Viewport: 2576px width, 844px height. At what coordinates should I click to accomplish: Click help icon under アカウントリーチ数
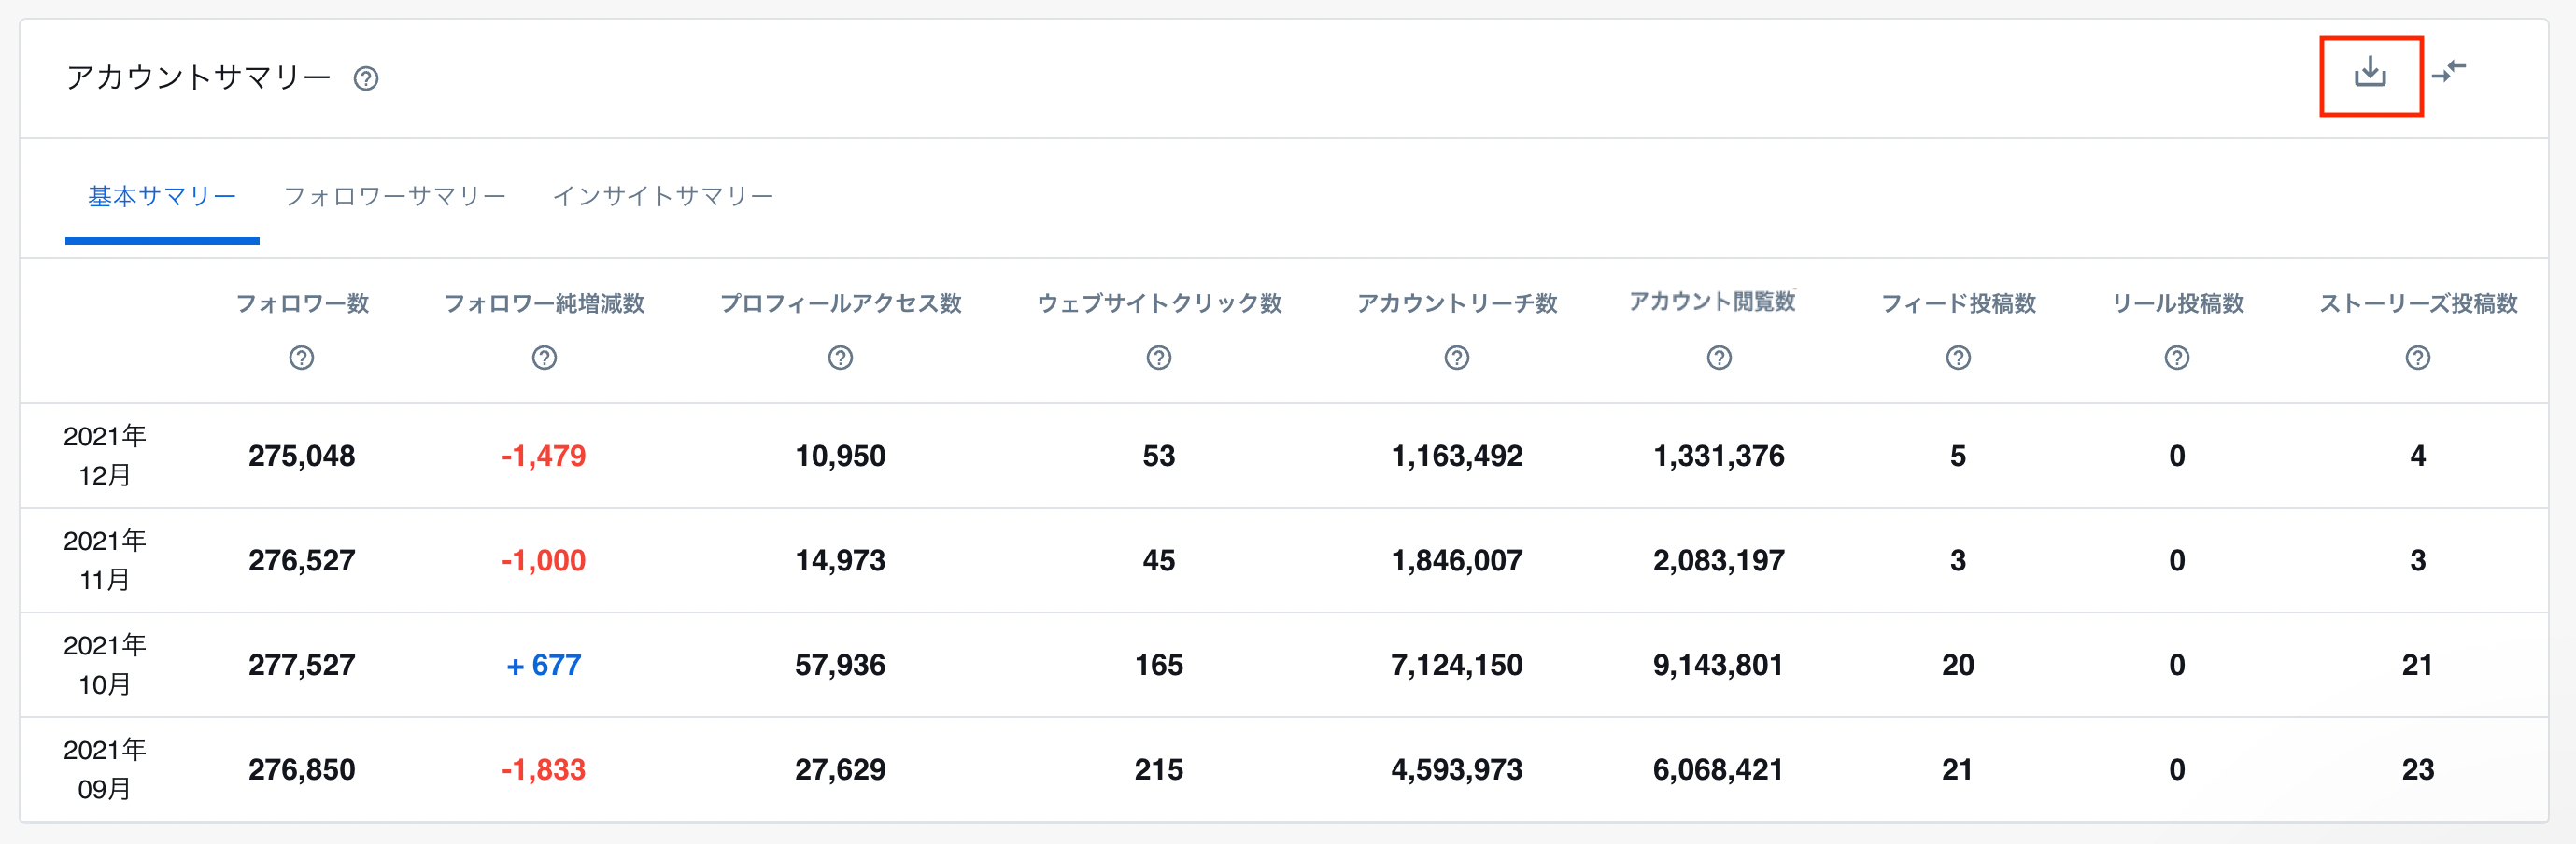pyautogui.click(x=1456, y=358)
